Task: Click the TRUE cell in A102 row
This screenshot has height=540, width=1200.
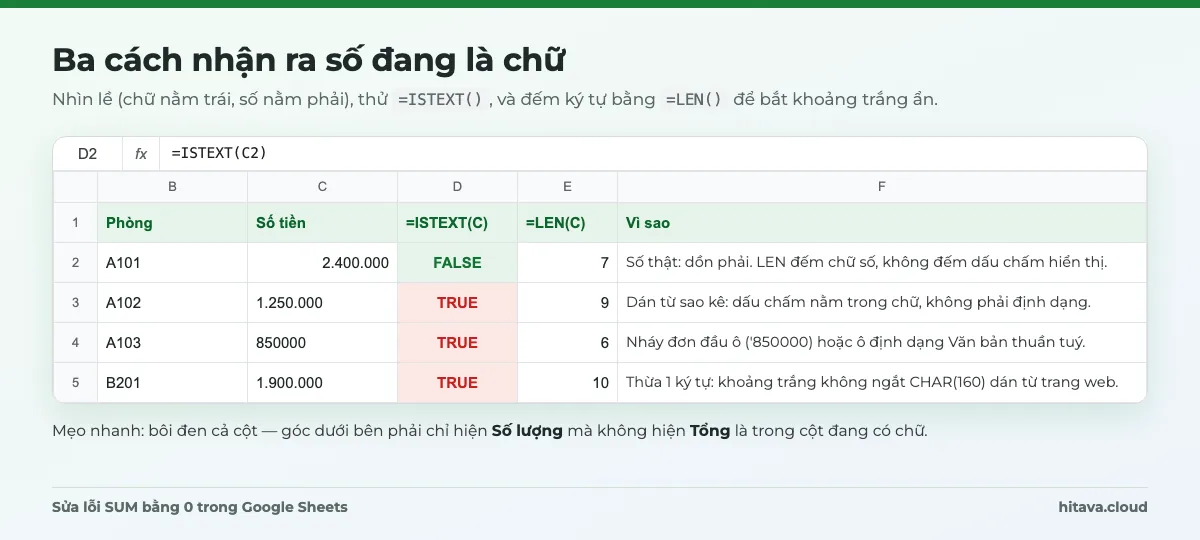Action: [x=458, y=303]
